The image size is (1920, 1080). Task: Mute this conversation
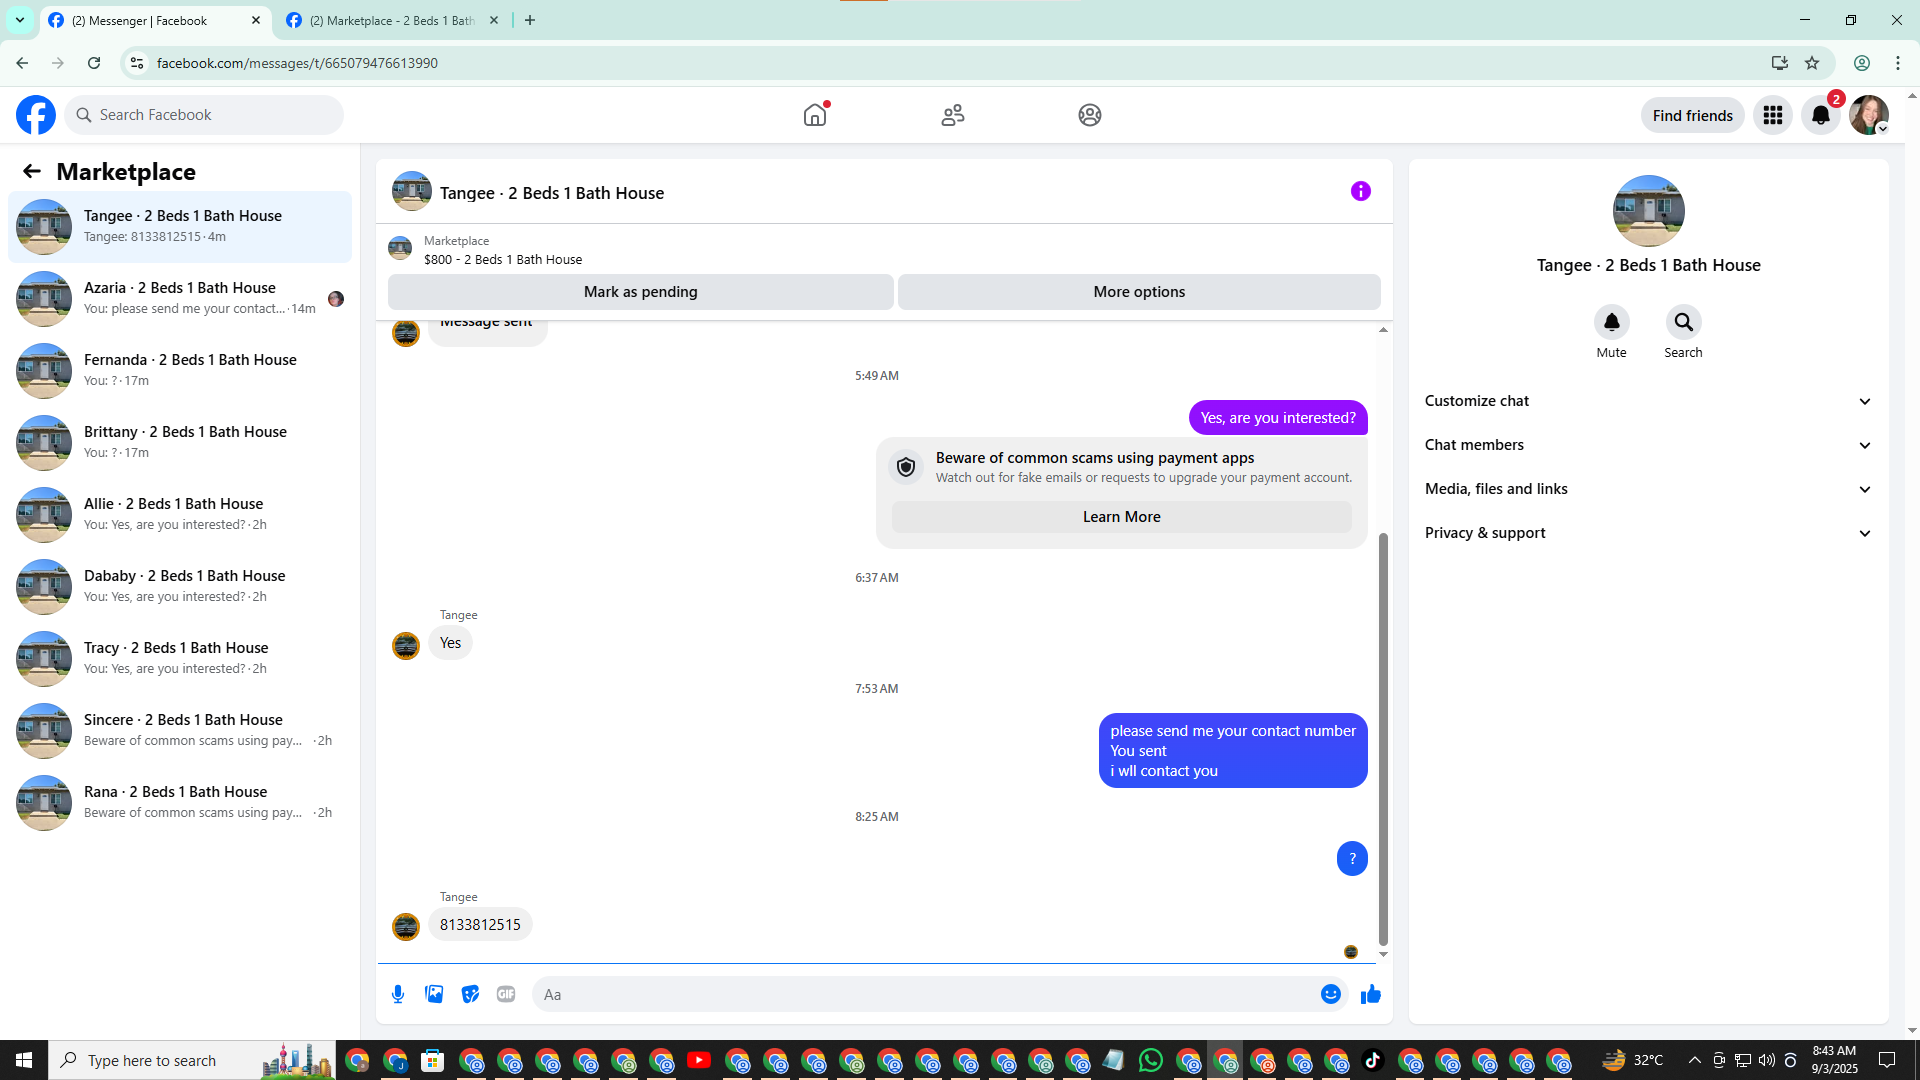click(1612, 322)
